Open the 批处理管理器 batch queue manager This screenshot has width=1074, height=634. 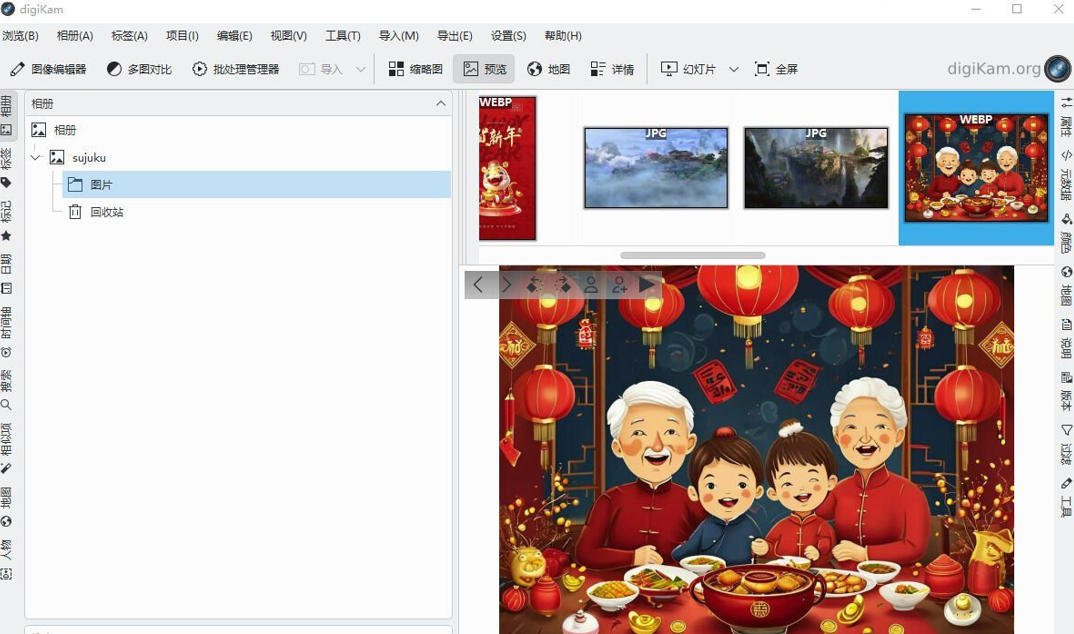[x=235, y=69]
